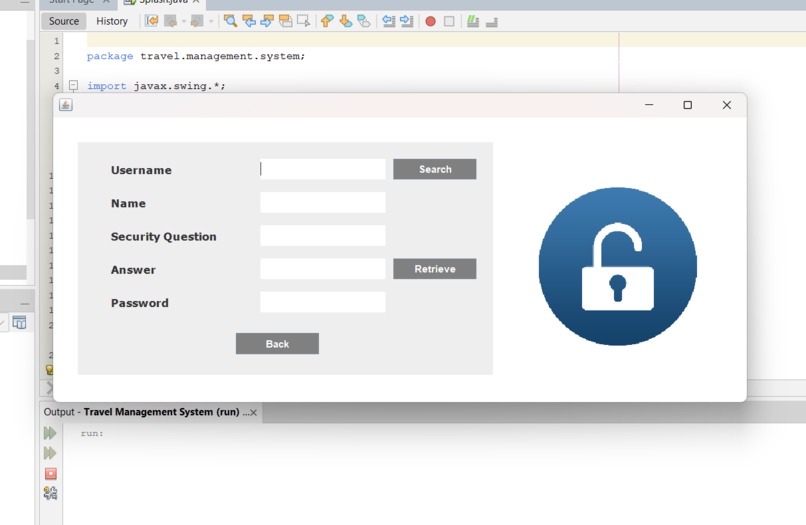Toggle Highlight Search icon in editor toolbar

(285, 21)
